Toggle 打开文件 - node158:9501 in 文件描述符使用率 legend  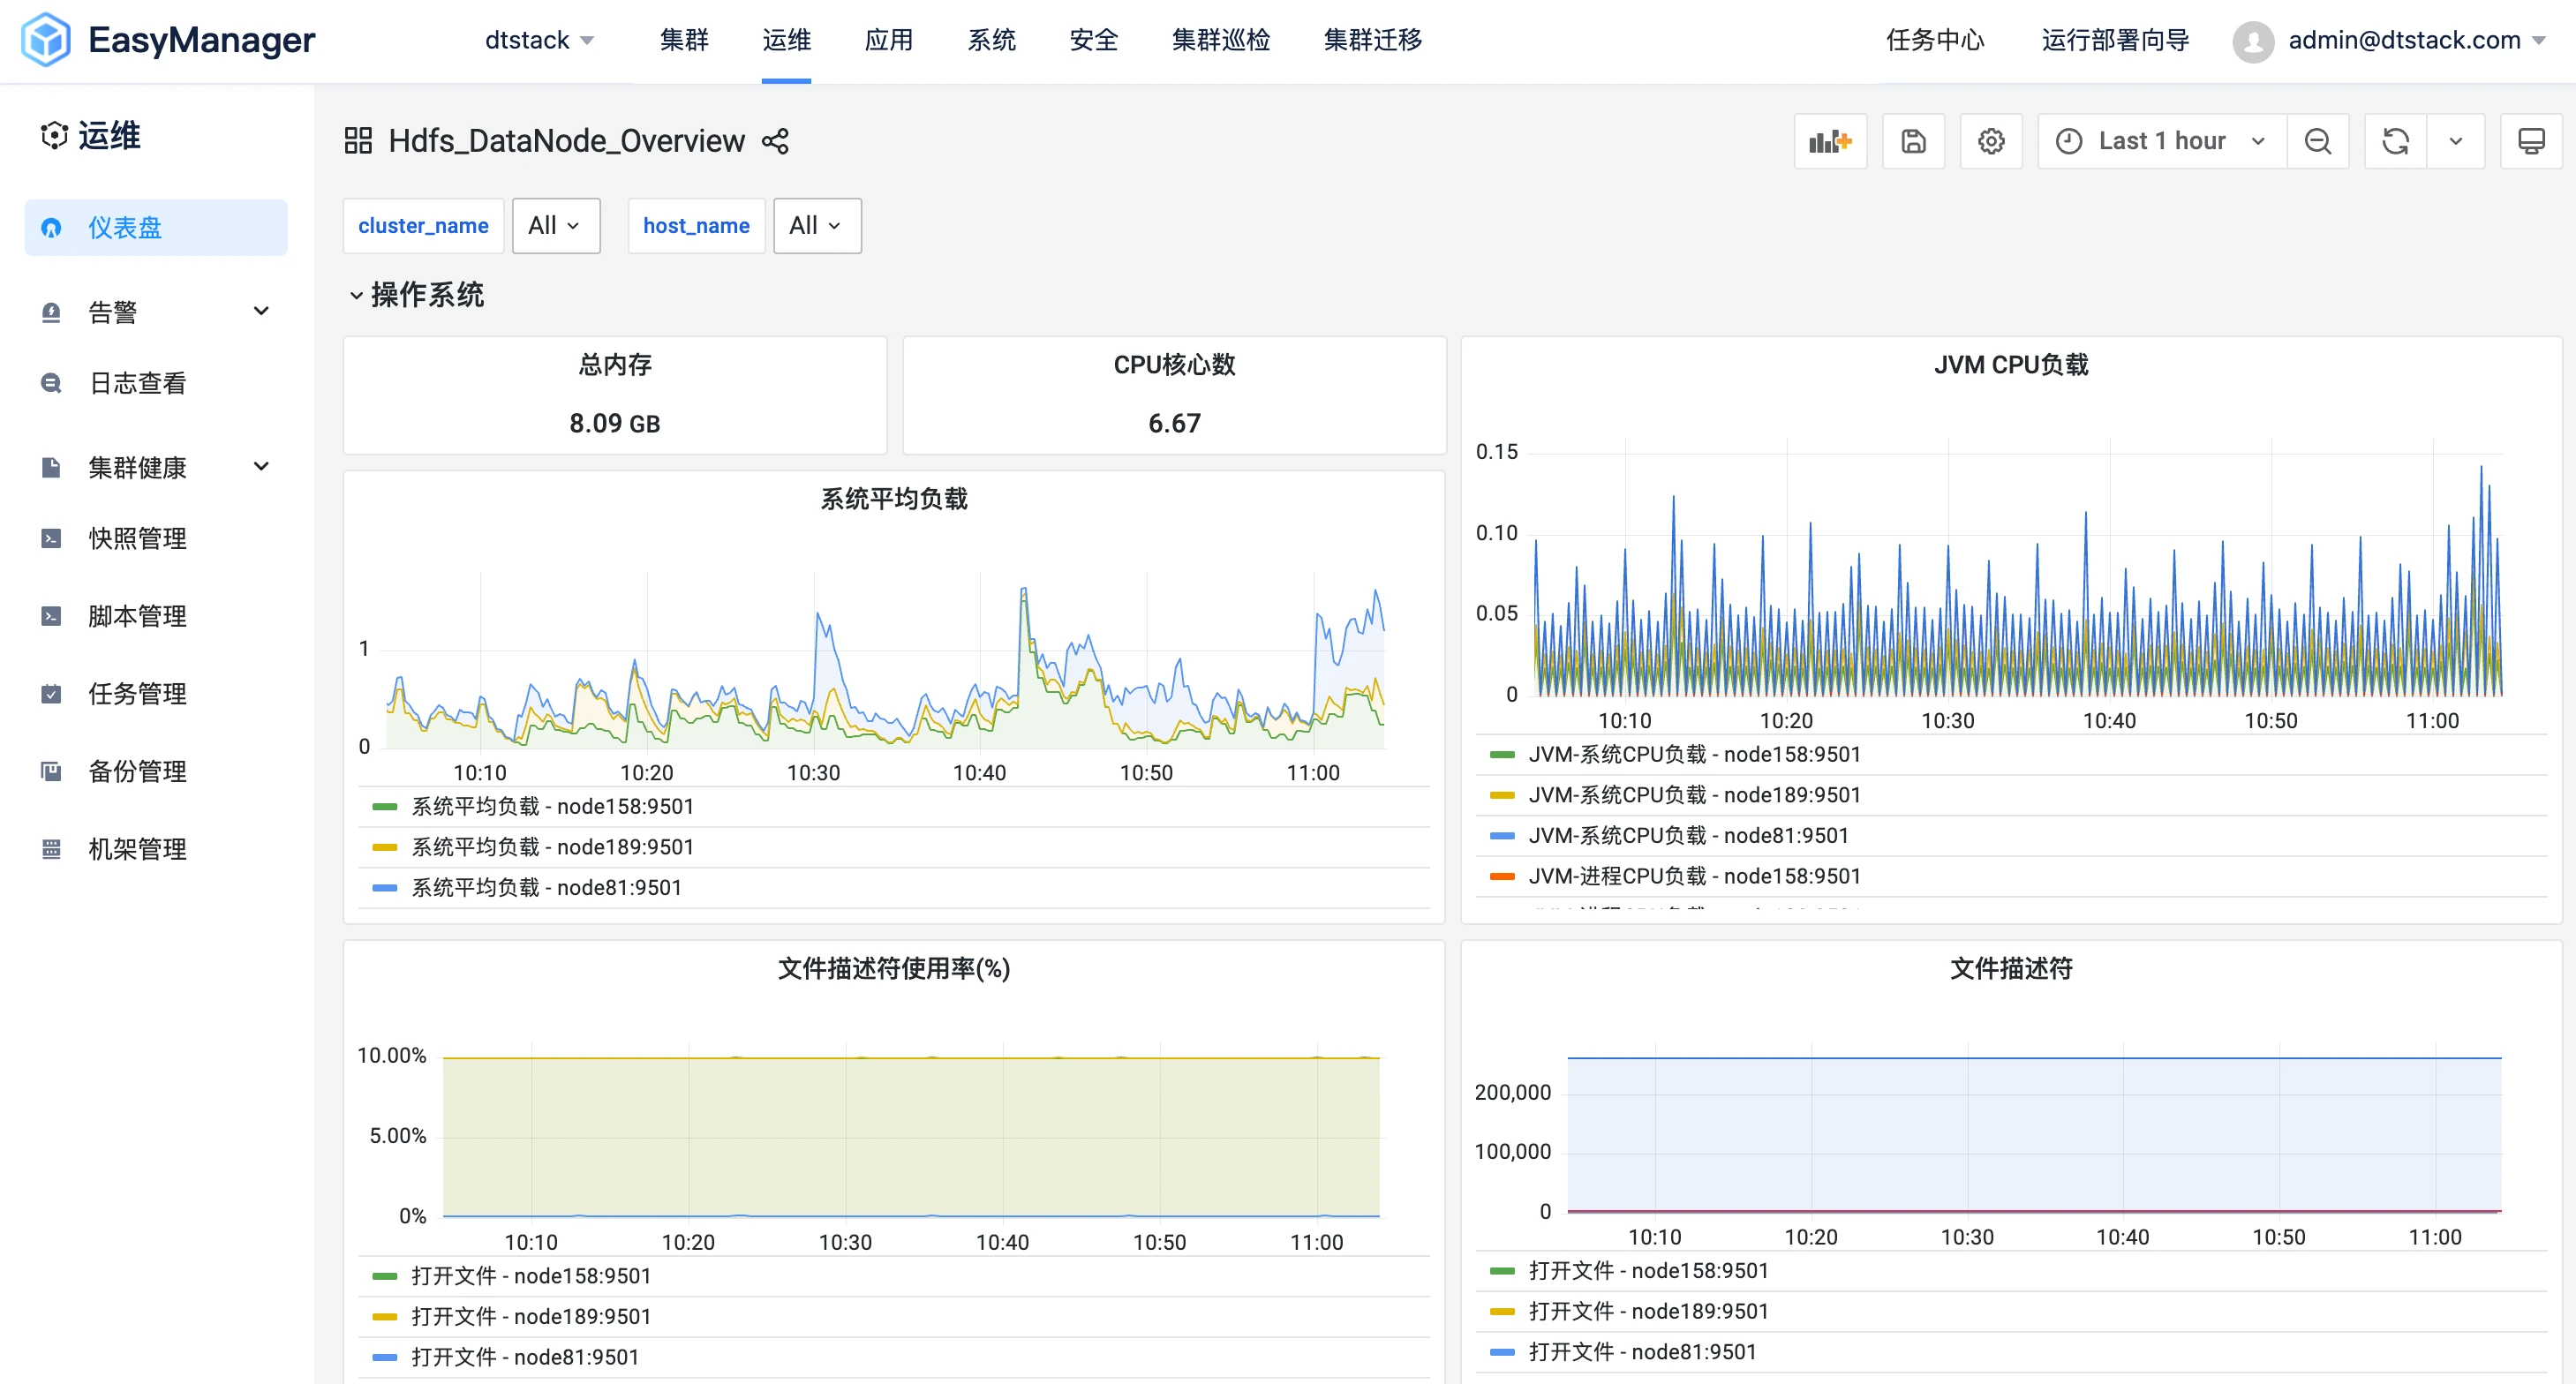point(531,1277)
